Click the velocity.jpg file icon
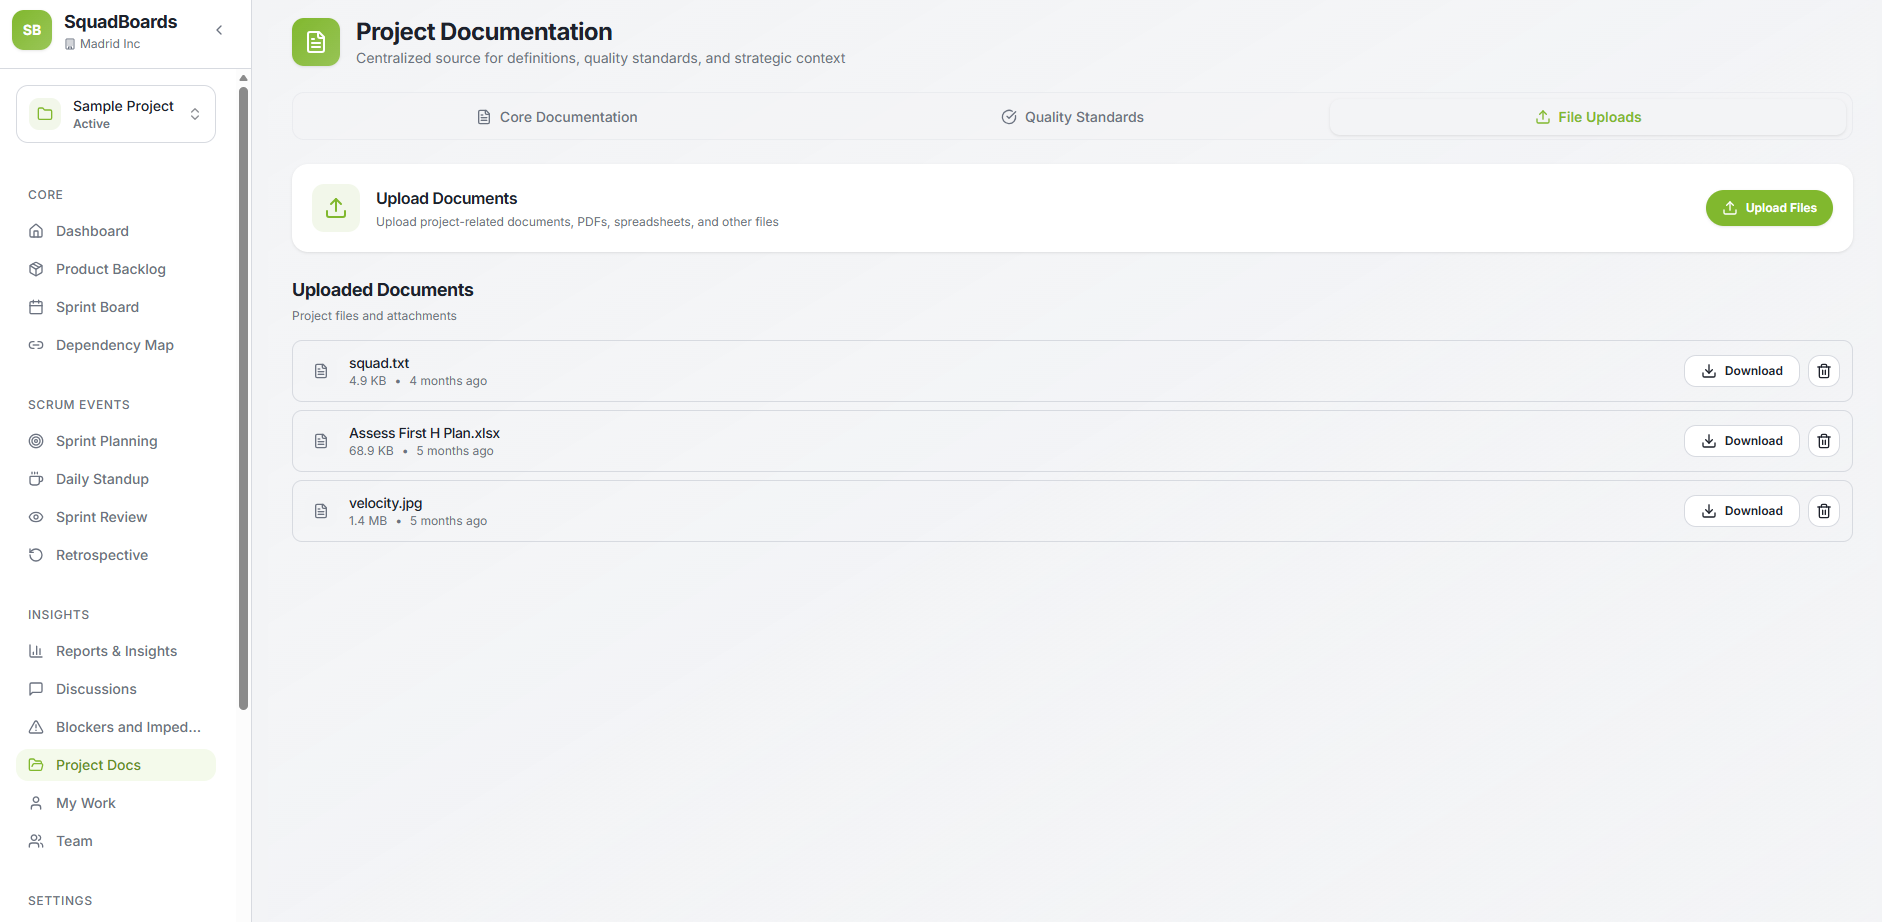Viewport: 1882px width, 922px height. [321, 511]
